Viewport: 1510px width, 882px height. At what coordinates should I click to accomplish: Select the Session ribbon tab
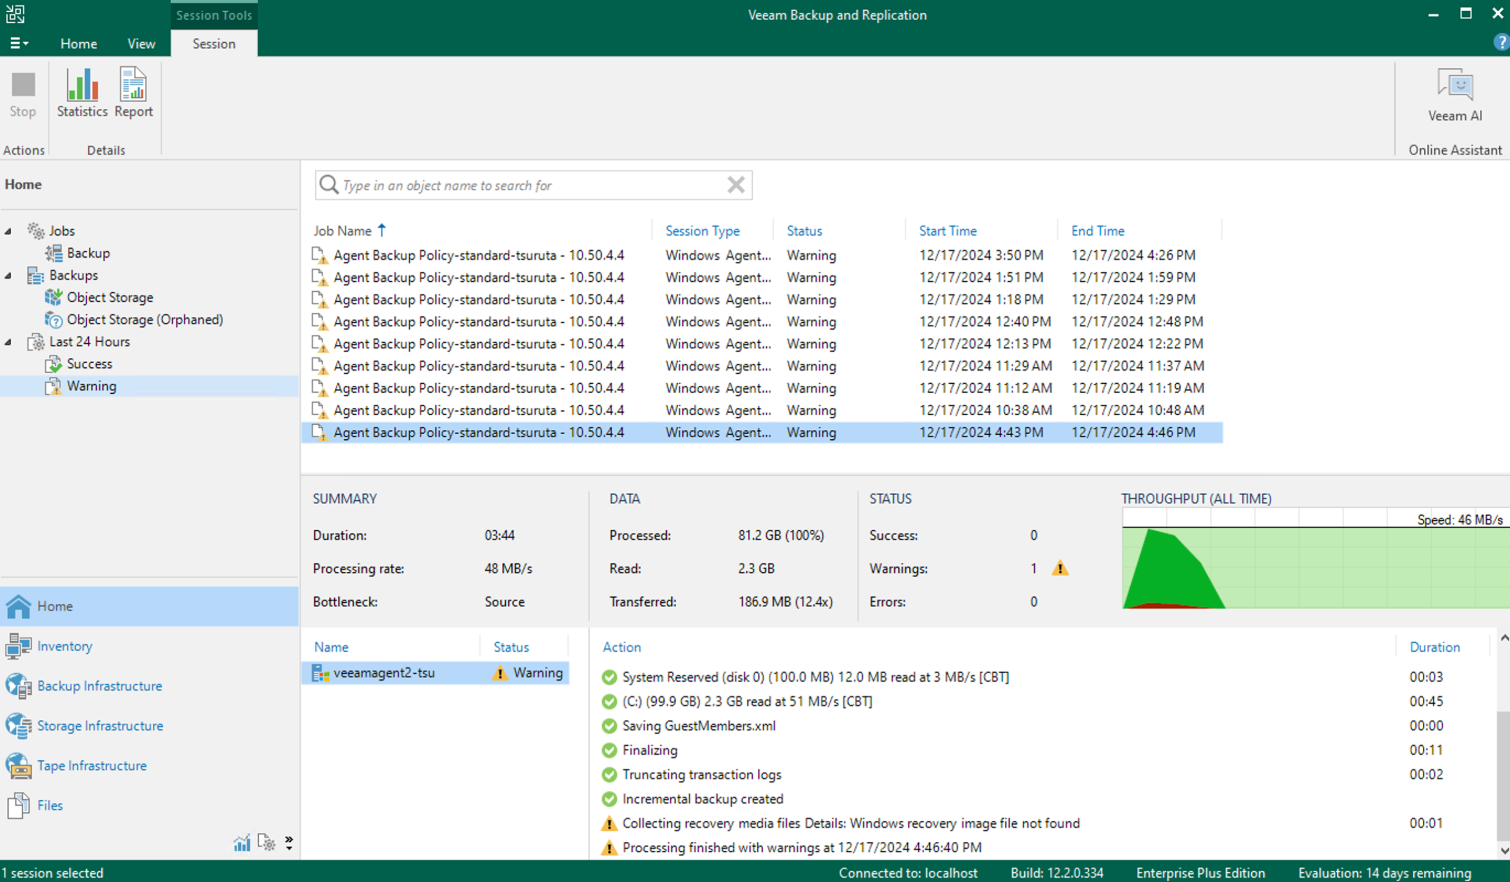pyautogui.click(x=214, y=44)
